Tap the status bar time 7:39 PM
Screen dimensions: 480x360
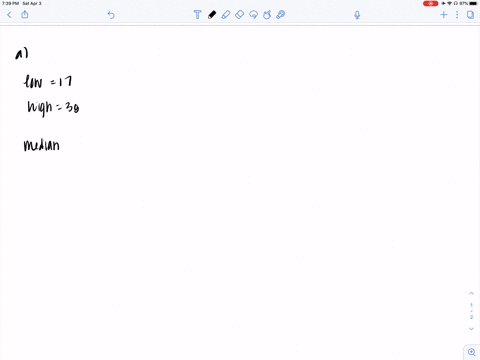click(x=10, y=3)
